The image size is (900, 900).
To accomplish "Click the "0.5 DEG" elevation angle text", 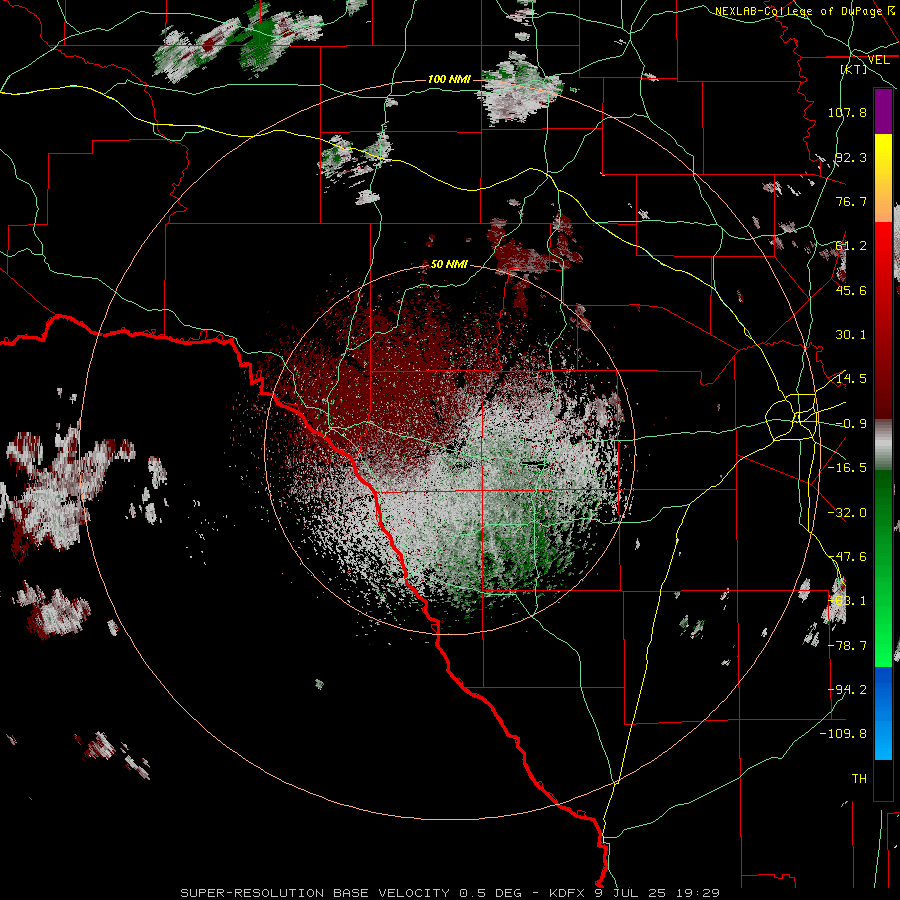I will [x=490, y=893].
